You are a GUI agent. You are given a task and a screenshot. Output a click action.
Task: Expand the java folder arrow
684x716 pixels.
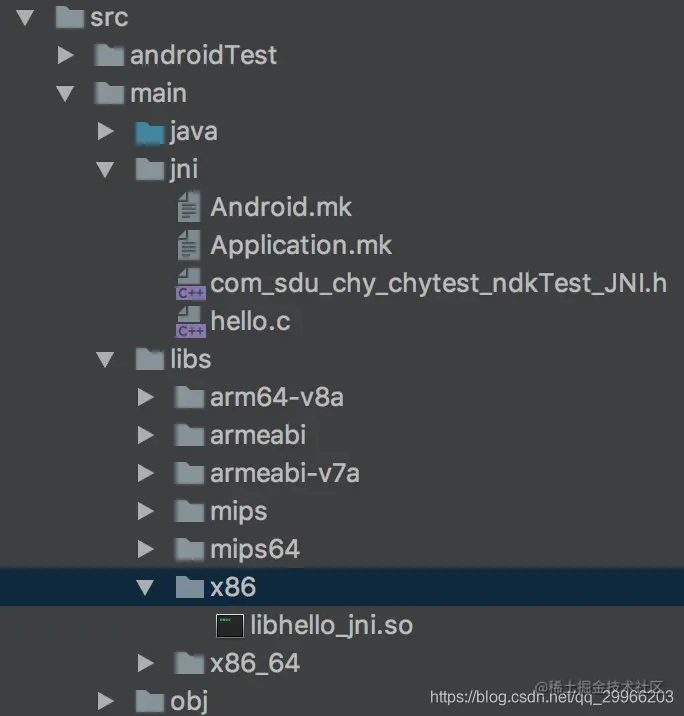click(105, 132)
